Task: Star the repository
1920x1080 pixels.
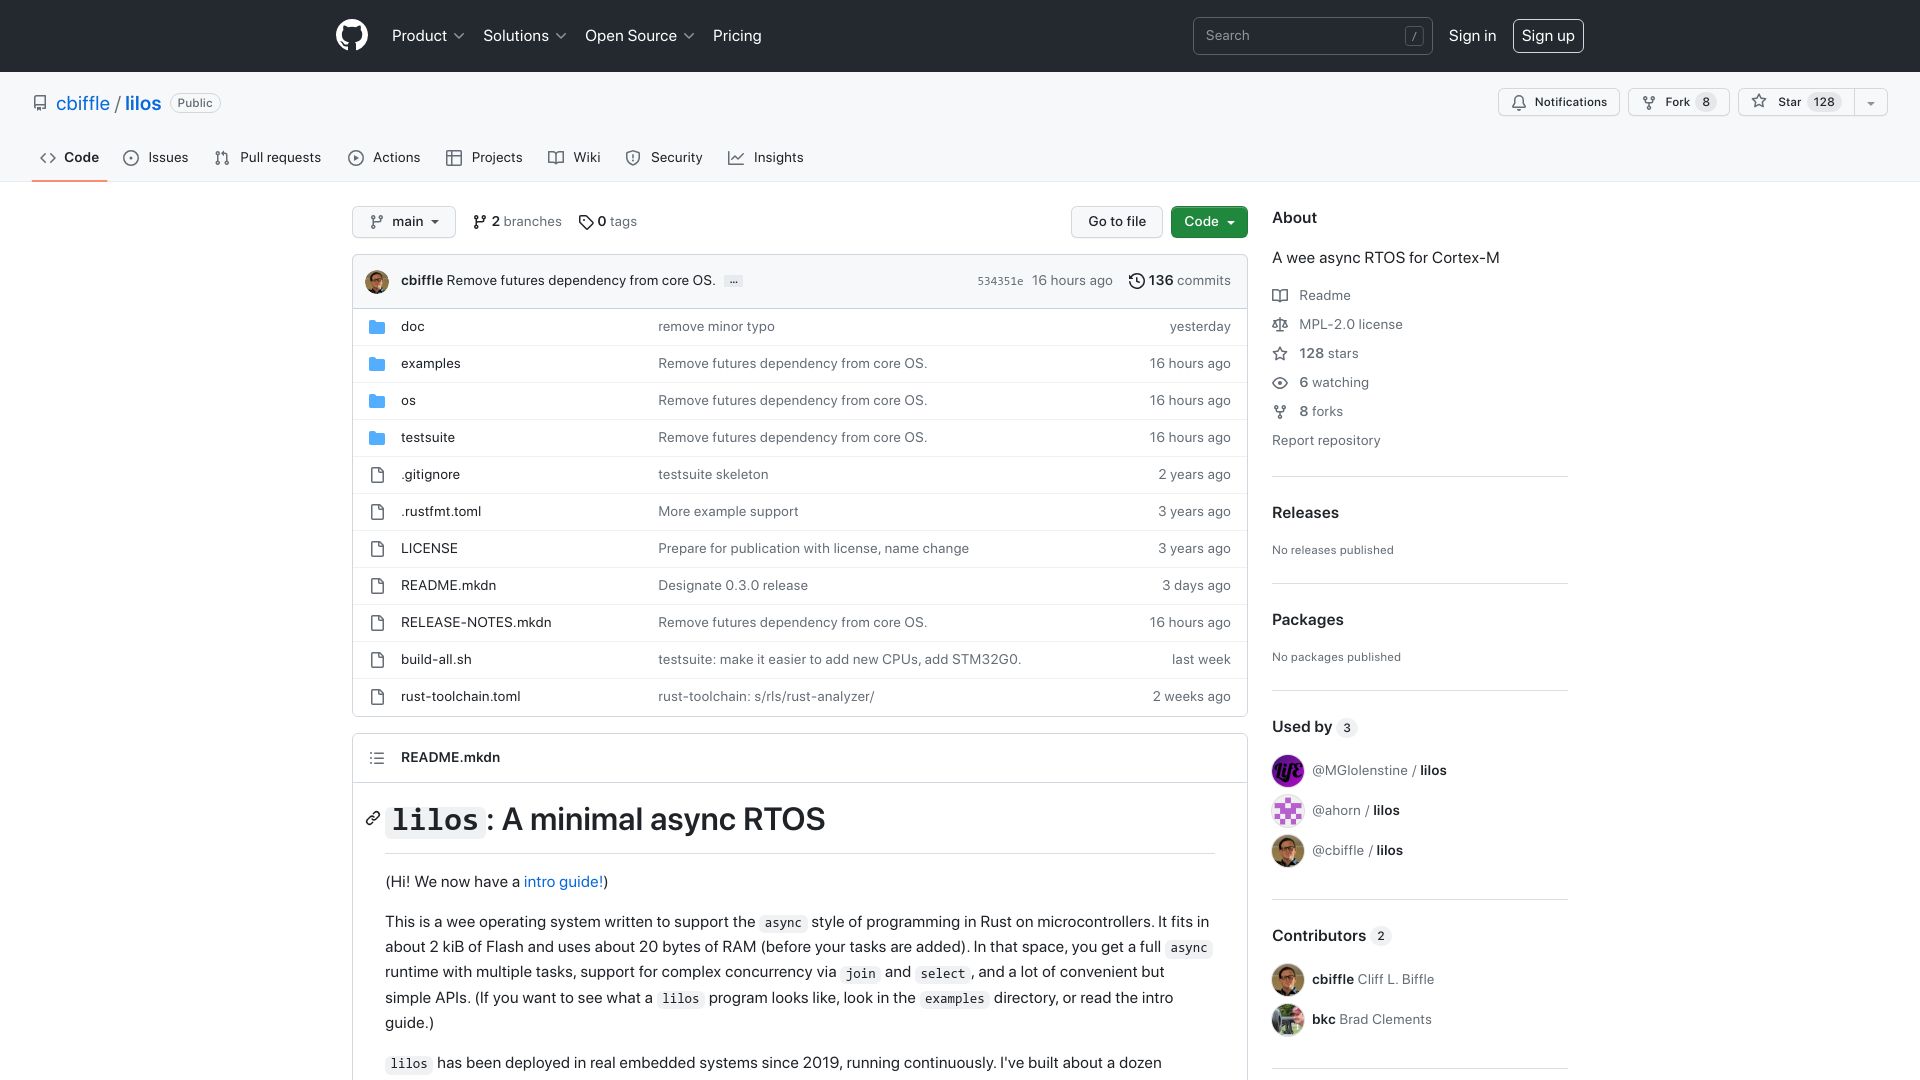Action: point(1796,103)
